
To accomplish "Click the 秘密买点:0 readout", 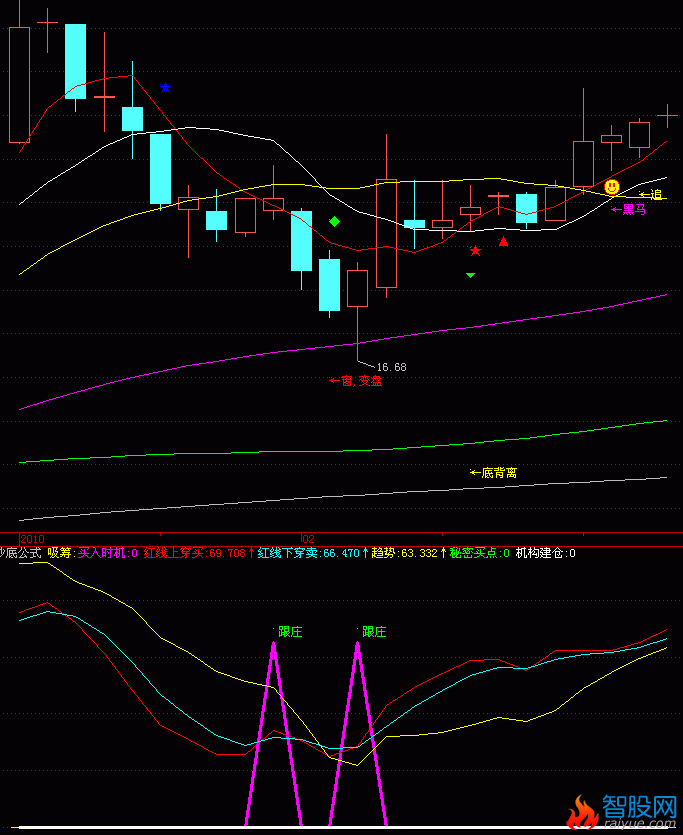I will (x=480, y=553).
